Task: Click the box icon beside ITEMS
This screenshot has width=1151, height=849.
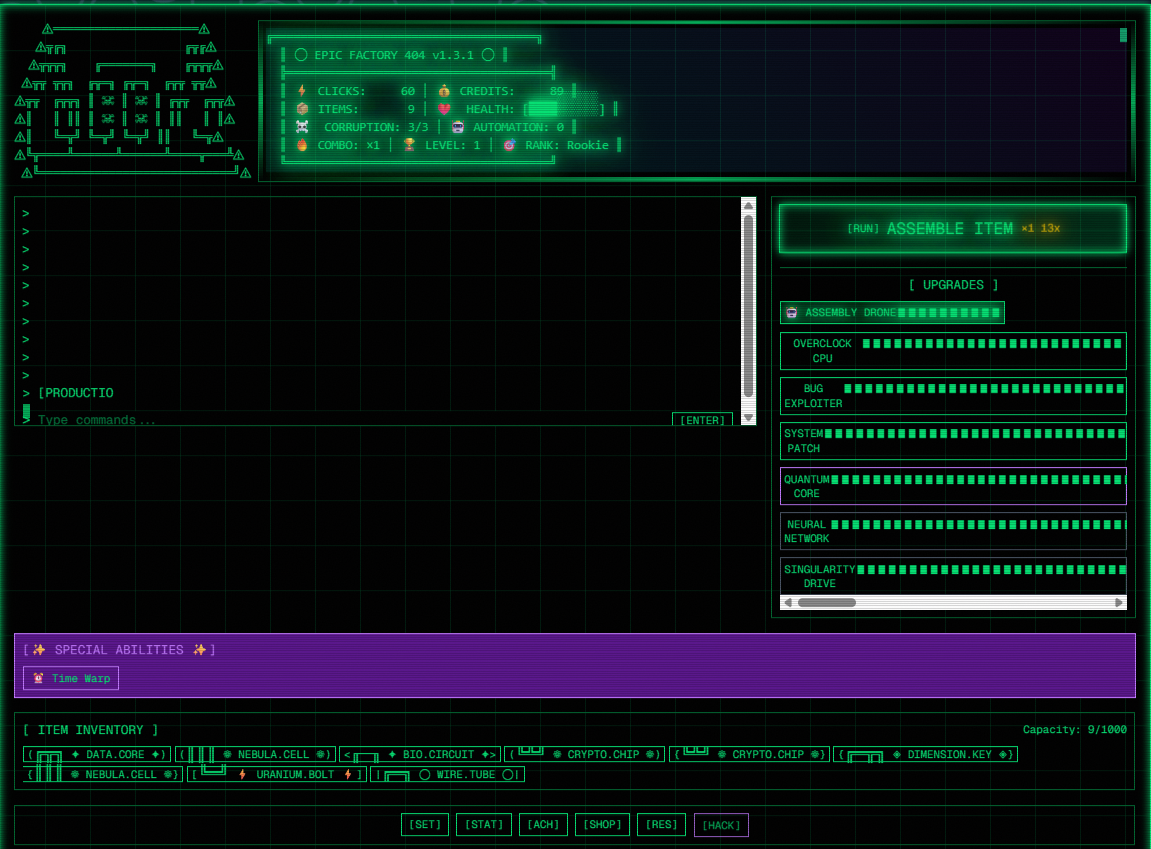Action: [x=302, y=109]
